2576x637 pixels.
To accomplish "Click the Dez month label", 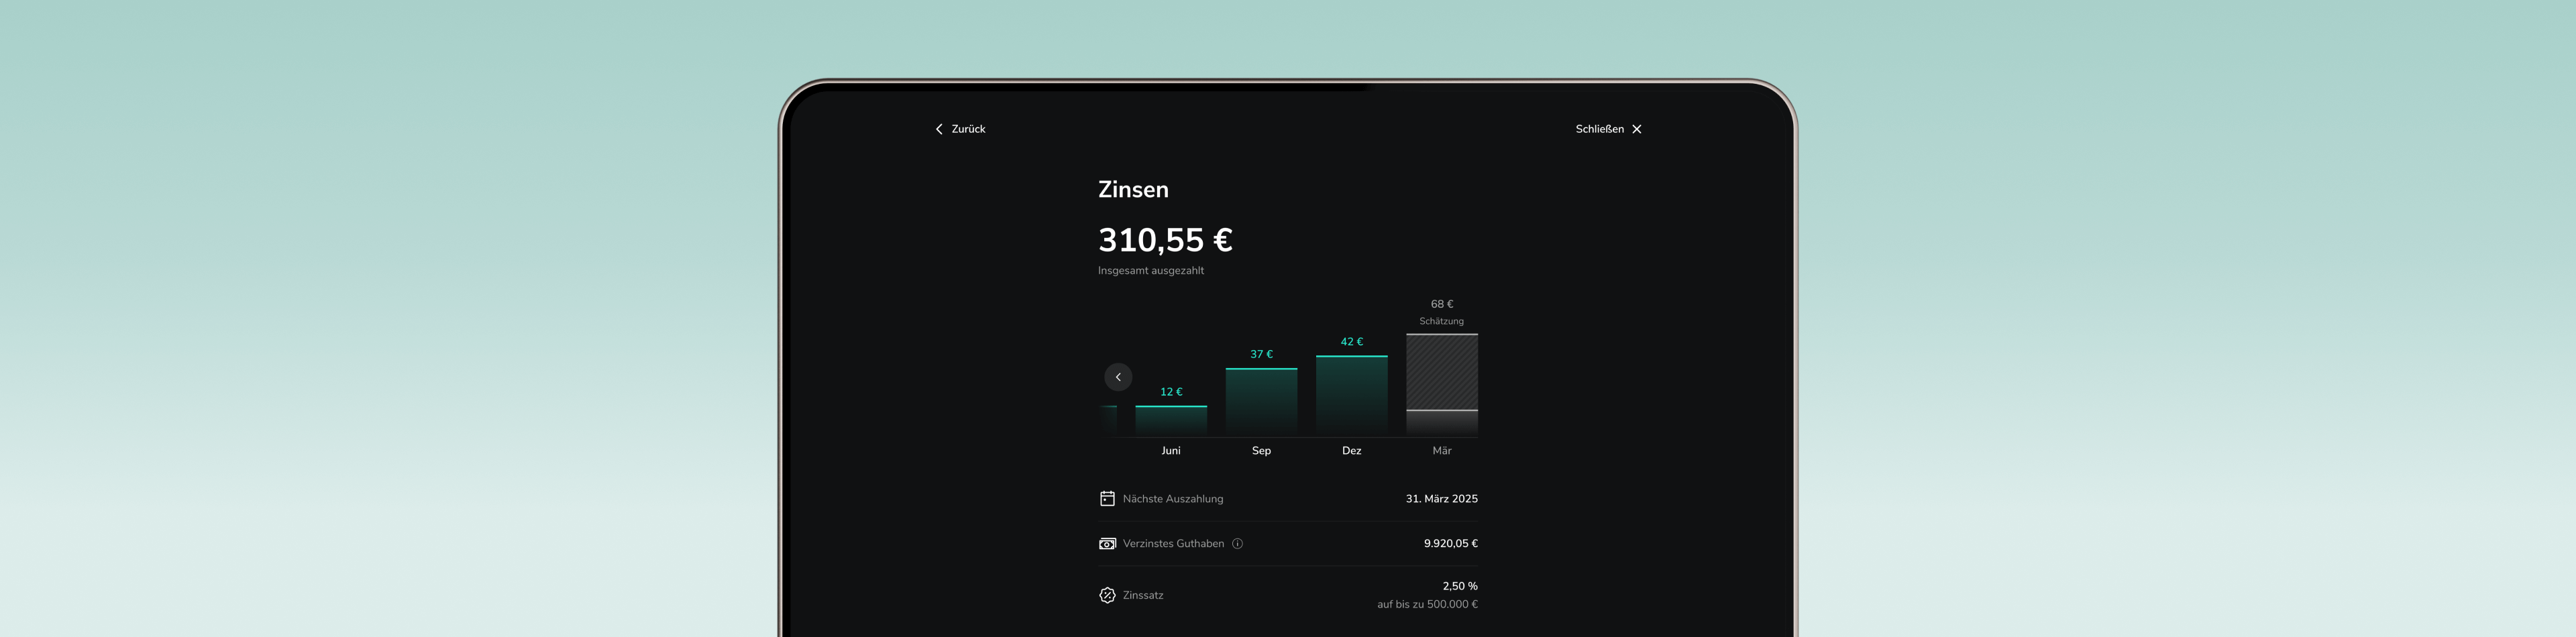I will click(x=1351, y=451).
